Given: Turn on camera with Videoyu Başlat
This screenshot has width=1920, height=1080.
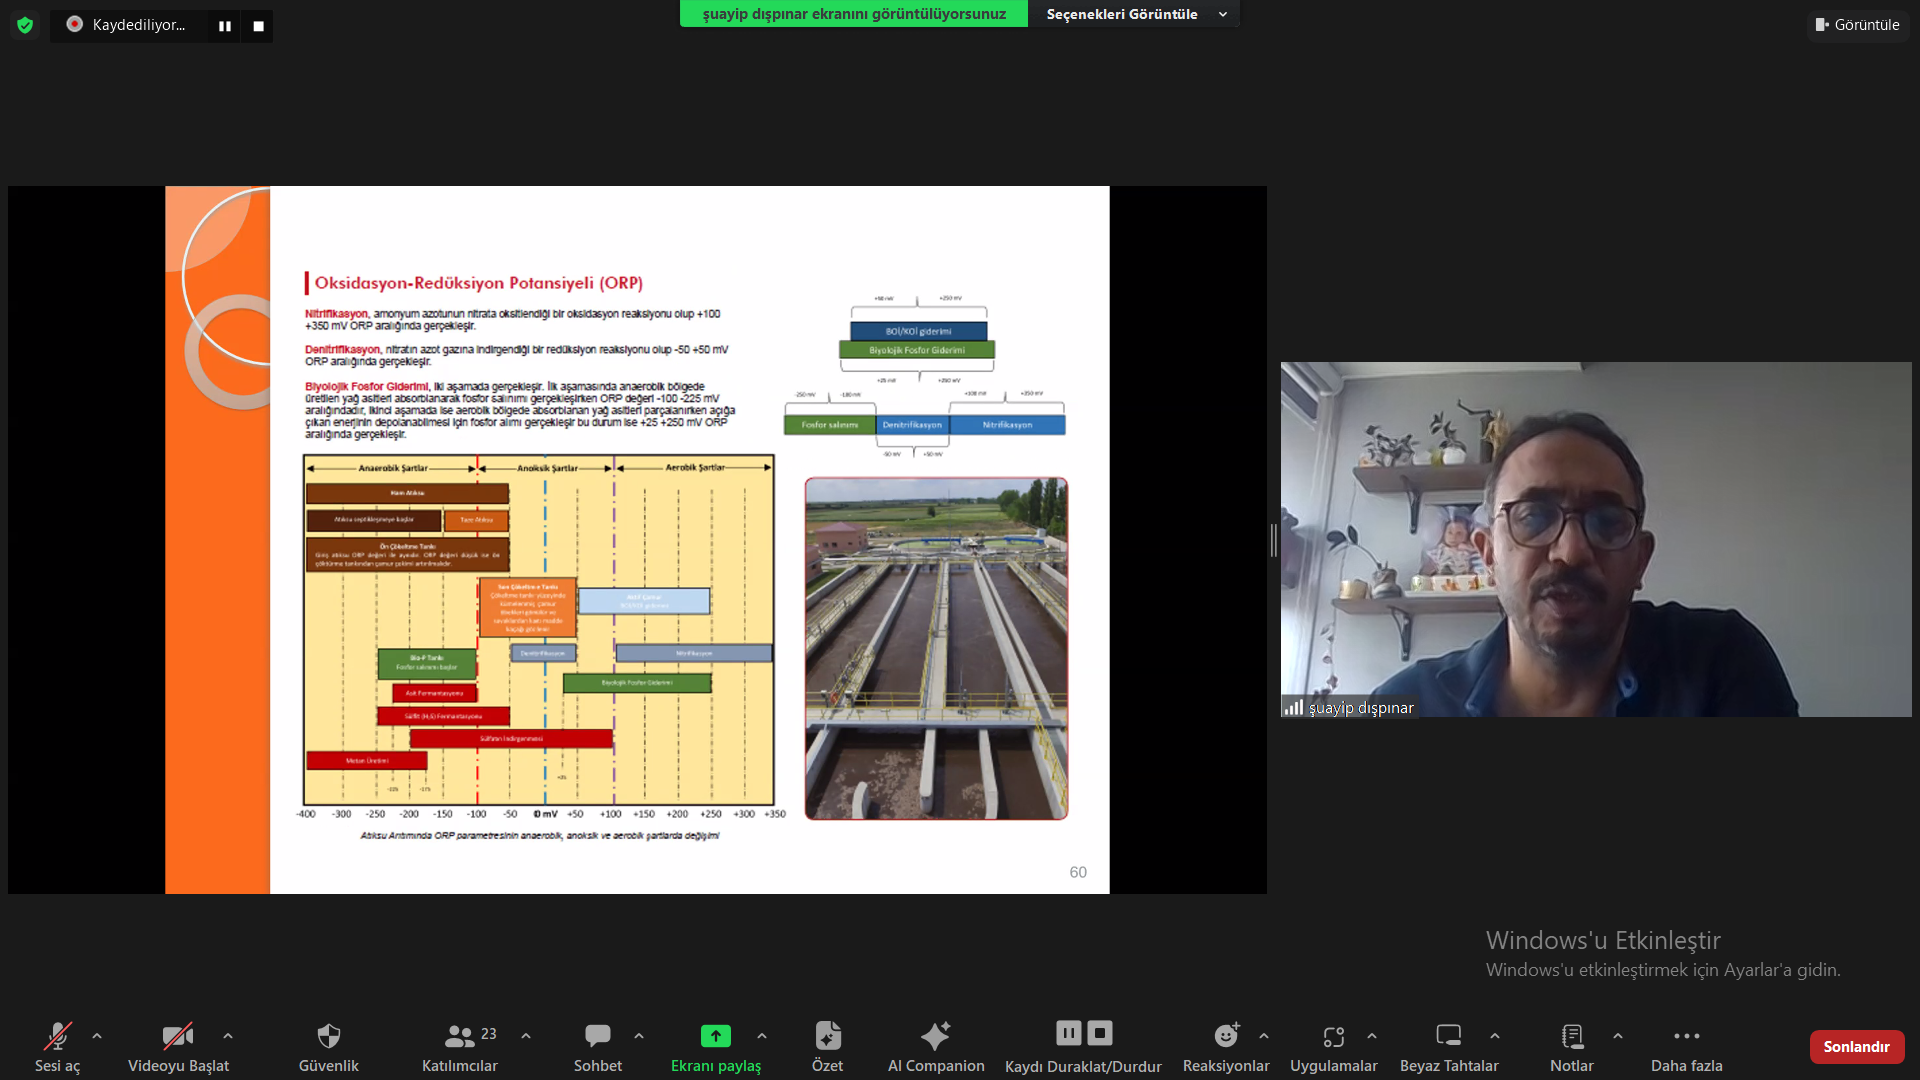Looking at the screenshot, I should pyautogui.click(x=178, y=1036).
